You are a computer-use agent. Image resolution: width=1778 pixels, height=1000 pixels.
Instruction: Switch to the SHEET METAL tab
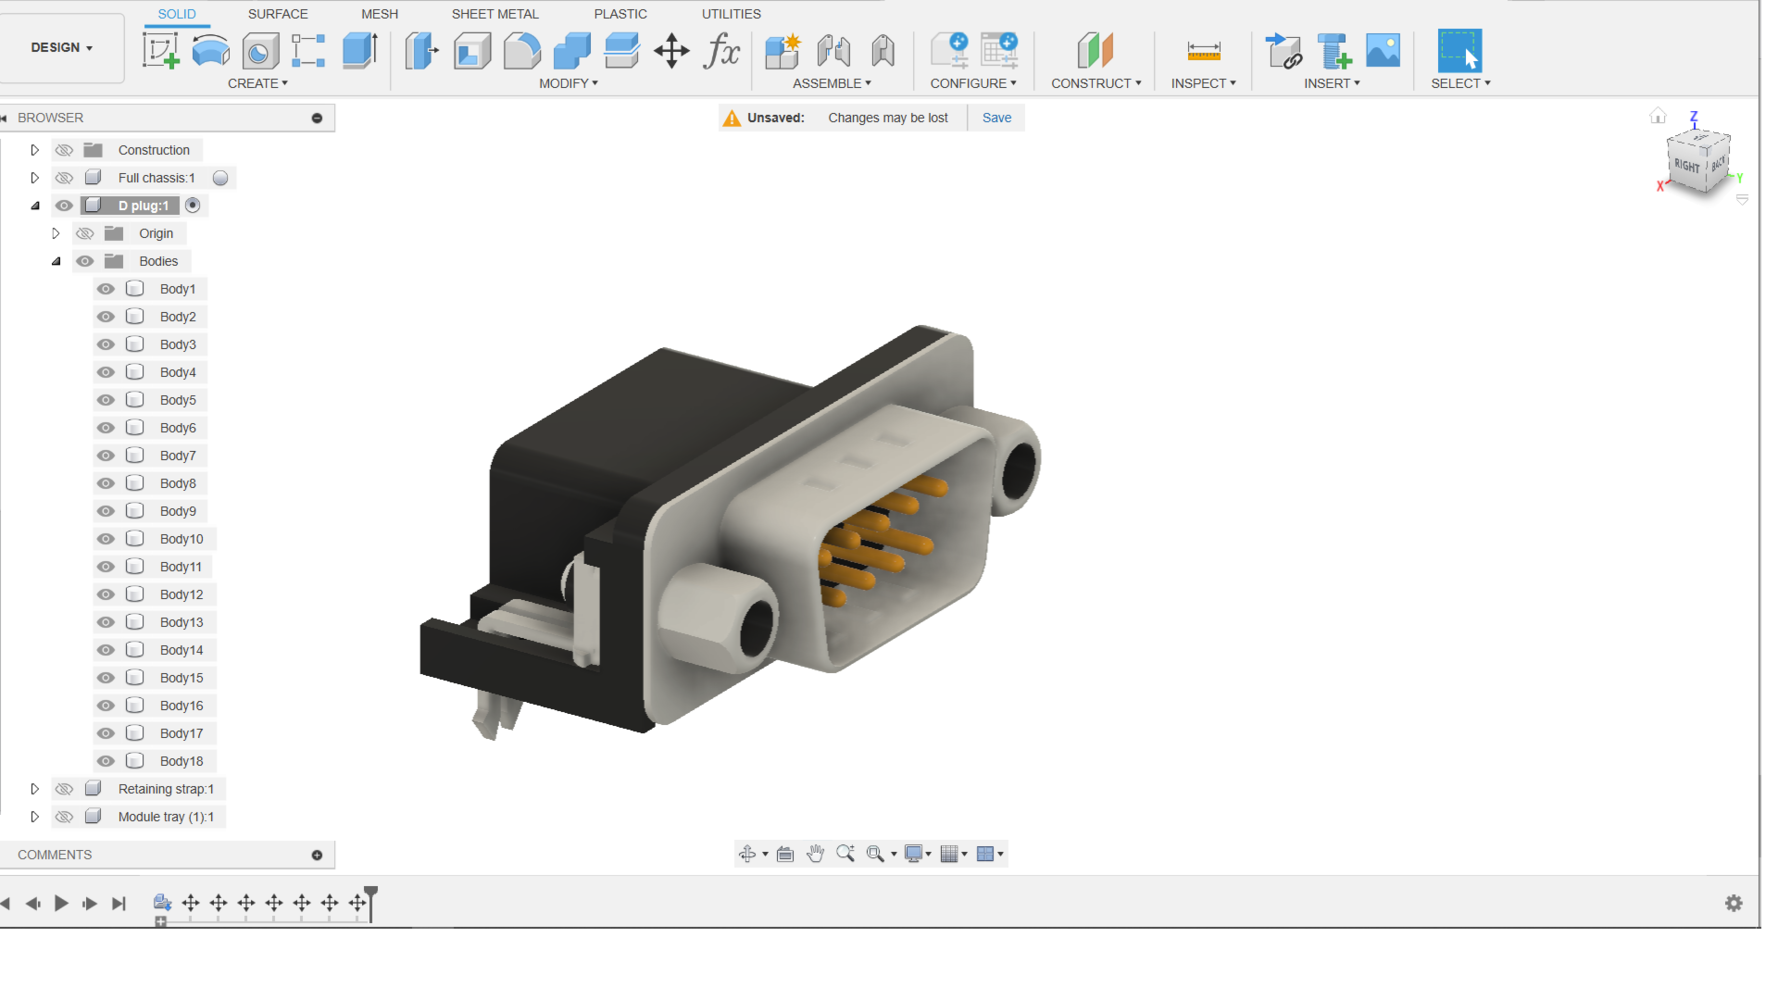tap(494, 14)
